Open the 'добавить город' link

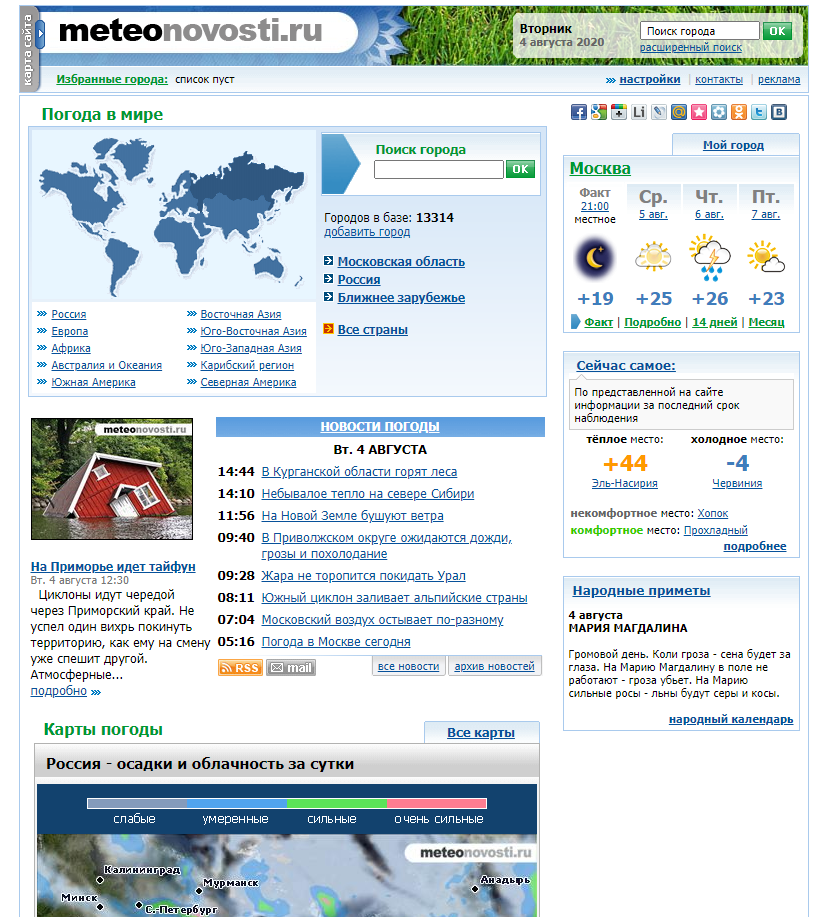coord(367,232)
